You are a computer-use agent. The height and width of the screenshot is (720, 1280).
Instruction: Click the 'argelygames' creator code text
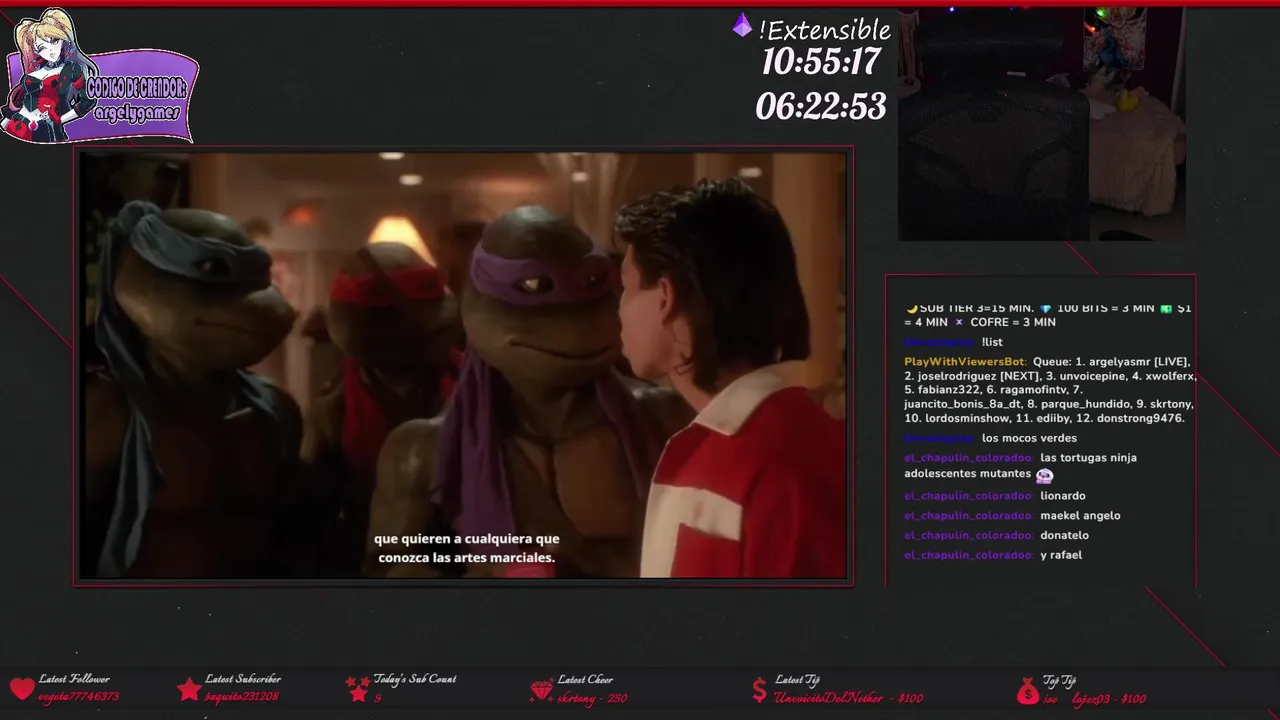(x=137, y=114)
